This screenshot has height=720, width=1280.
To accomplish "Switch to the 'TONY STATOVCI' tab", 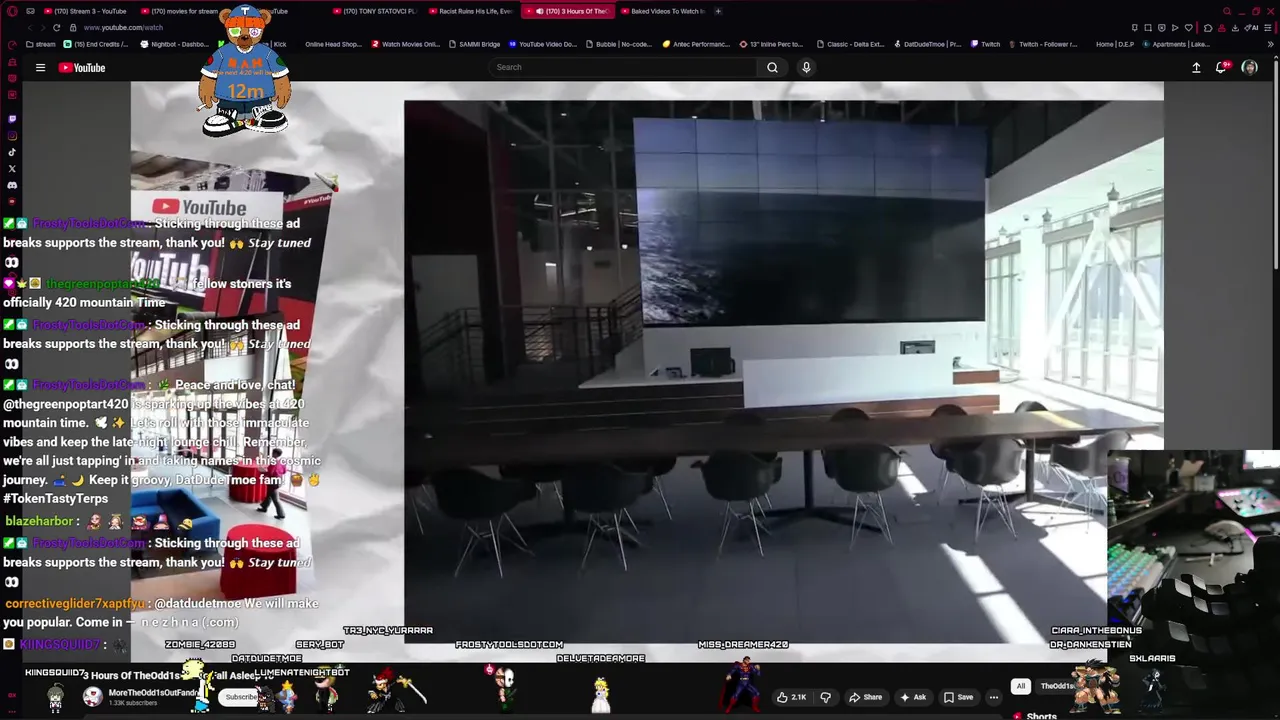I will click(375, 11).
